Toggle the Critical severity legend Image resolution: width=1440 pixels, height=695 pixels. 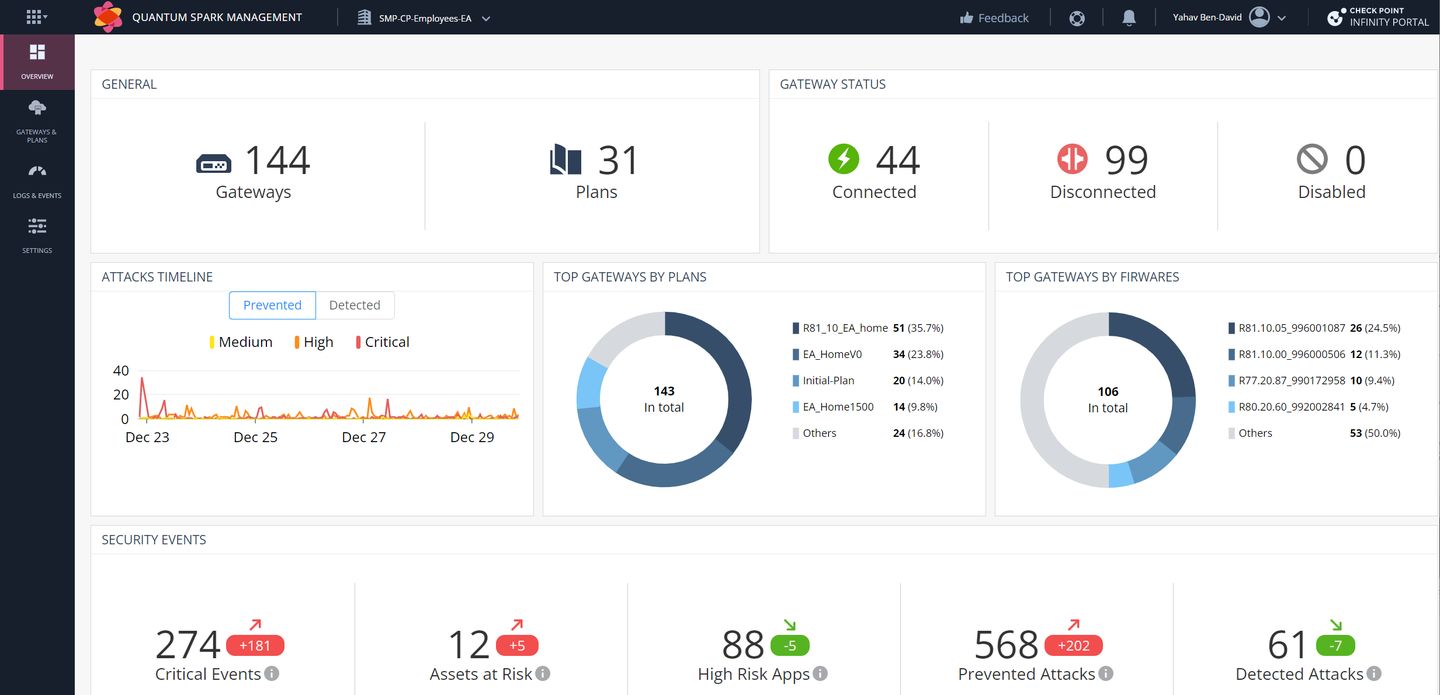(x=382, y=341)
